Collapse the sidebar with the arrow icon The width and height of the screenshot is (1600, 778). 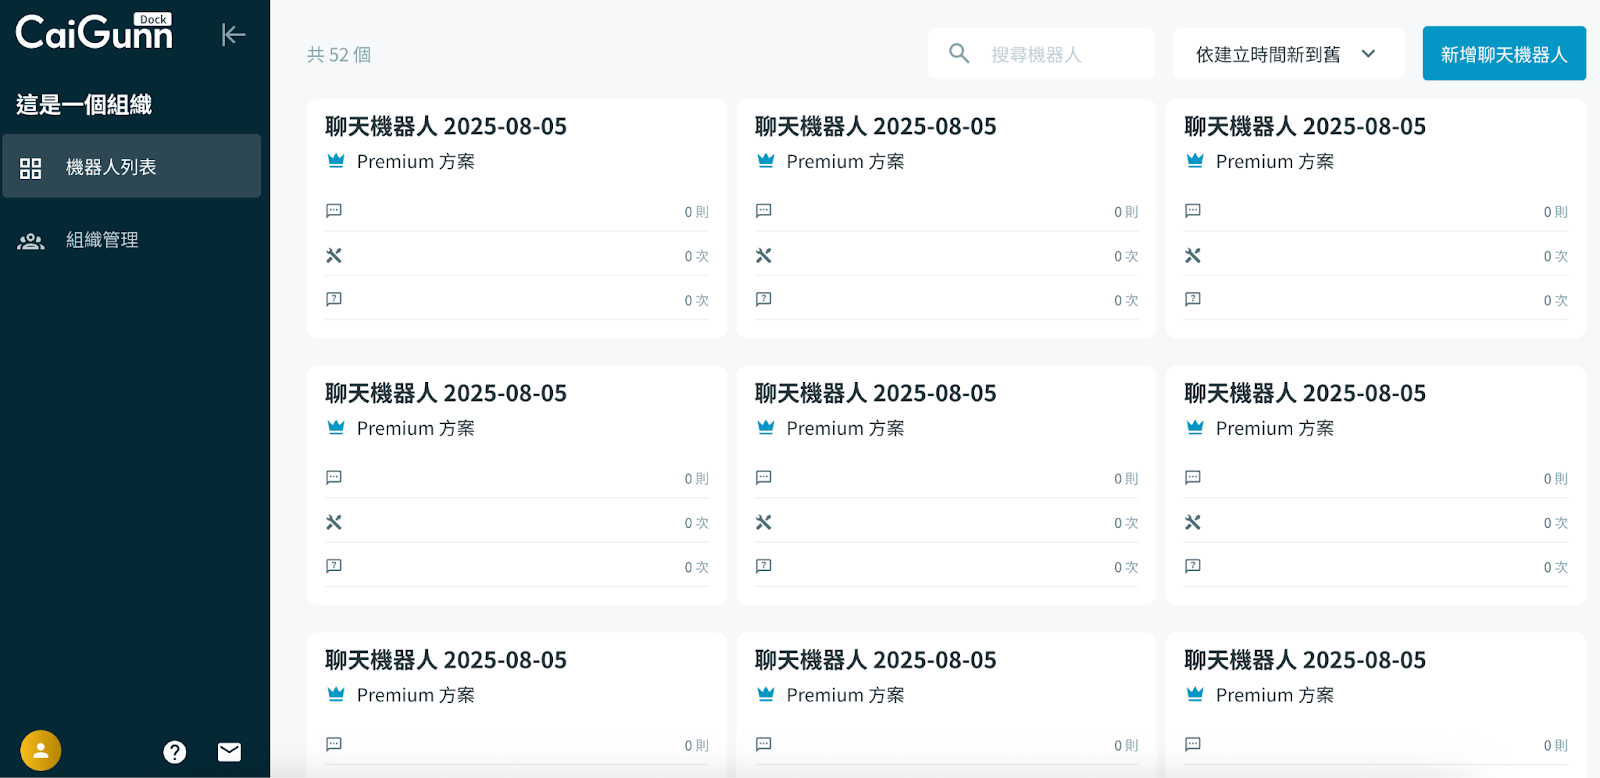coord(233,35)
